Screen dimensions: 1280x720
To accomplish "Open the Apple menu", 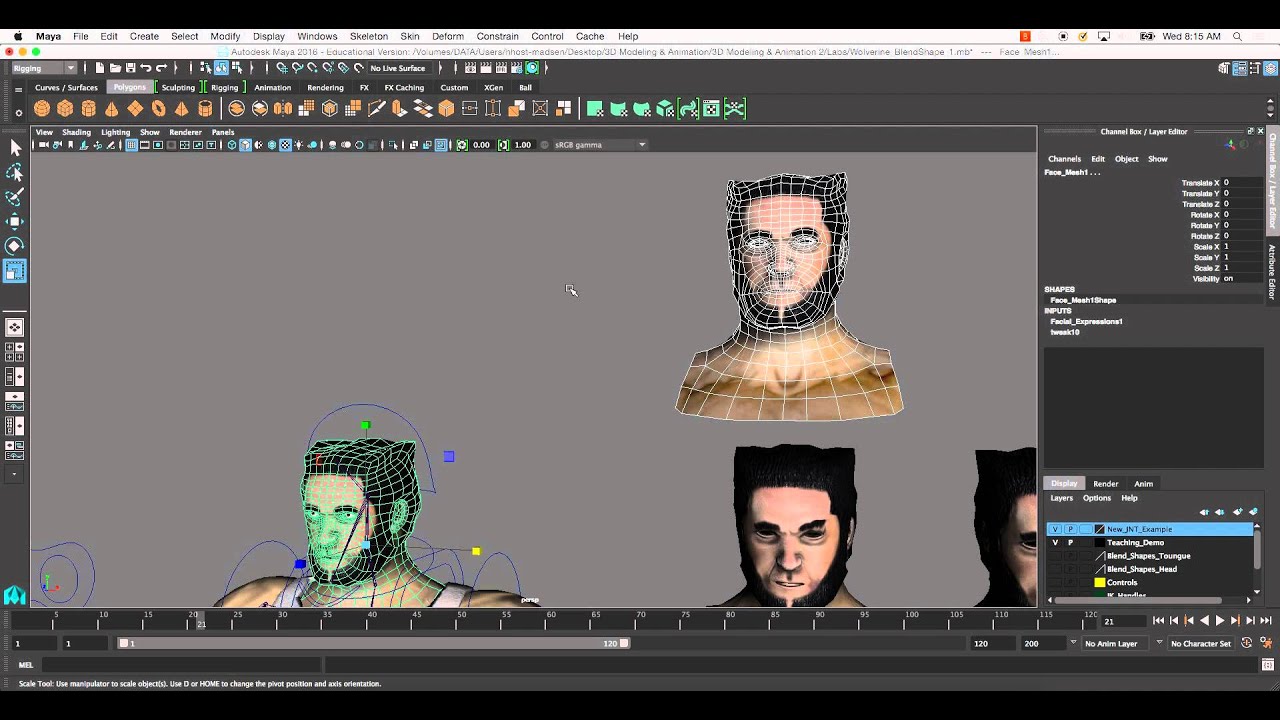I will pos(17,36).
